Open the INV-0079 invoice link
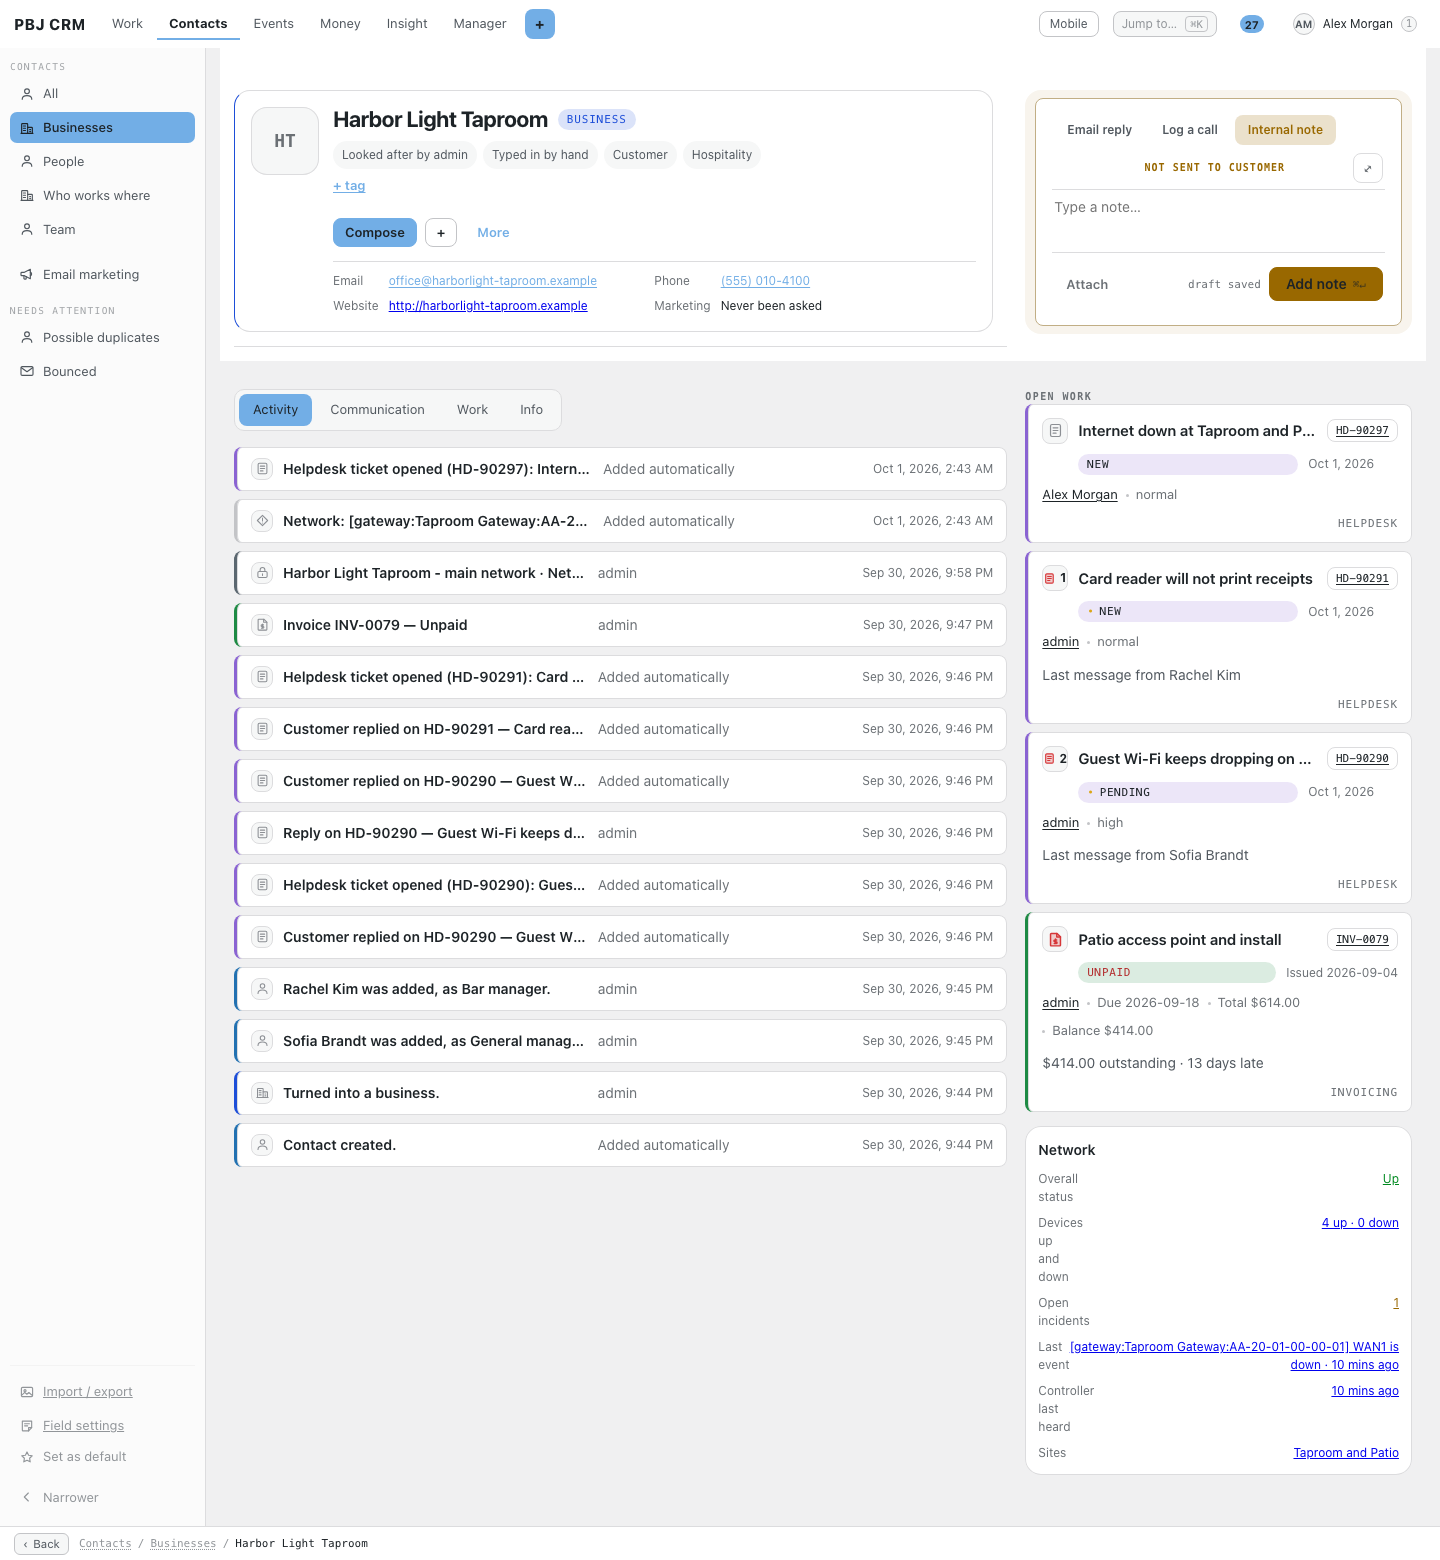 pyautogui.click(x=1362, y=940)
